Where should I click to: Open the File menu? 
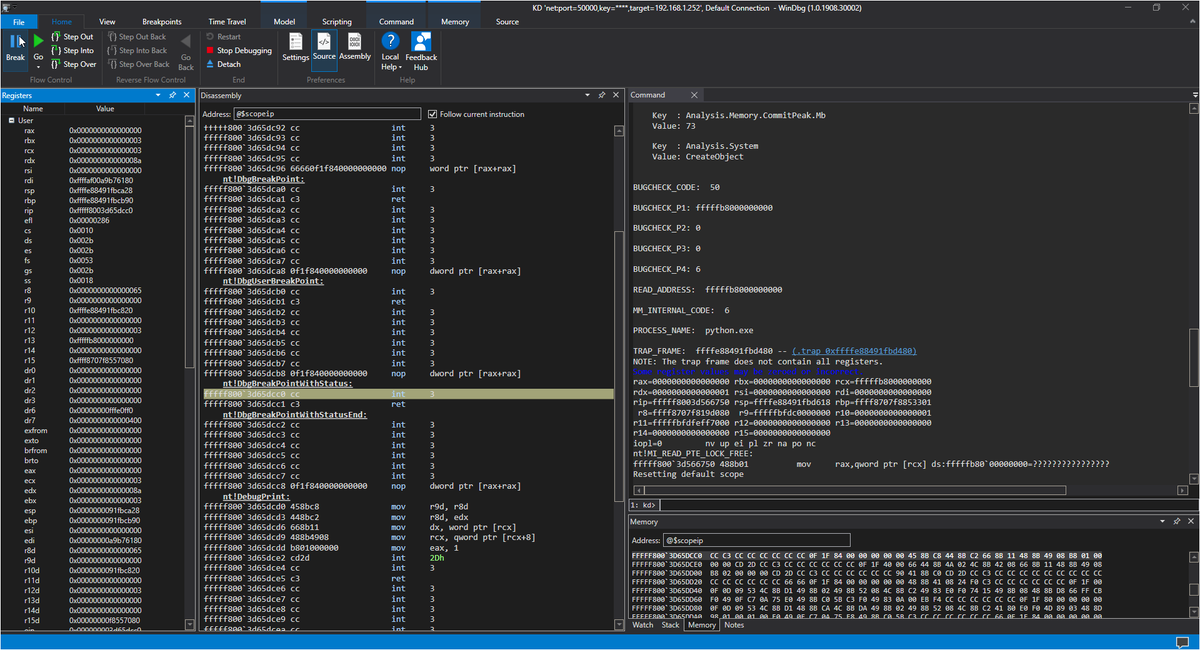click(x=19, y=21)
